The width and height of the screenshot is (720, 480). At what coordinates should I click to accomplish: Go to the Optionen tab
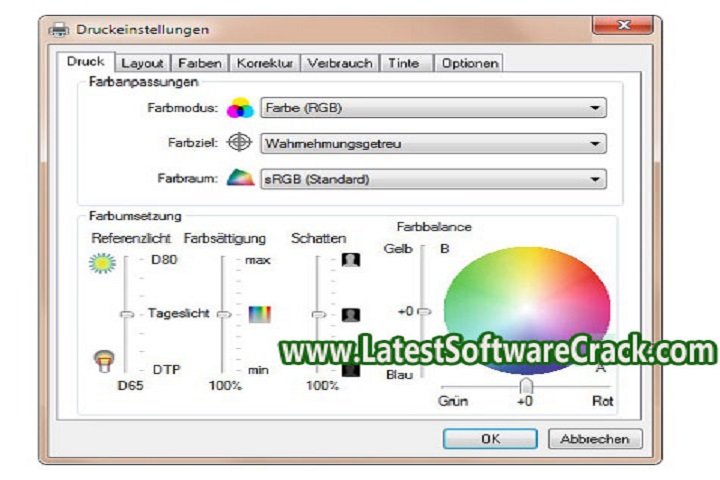(469, 63)
